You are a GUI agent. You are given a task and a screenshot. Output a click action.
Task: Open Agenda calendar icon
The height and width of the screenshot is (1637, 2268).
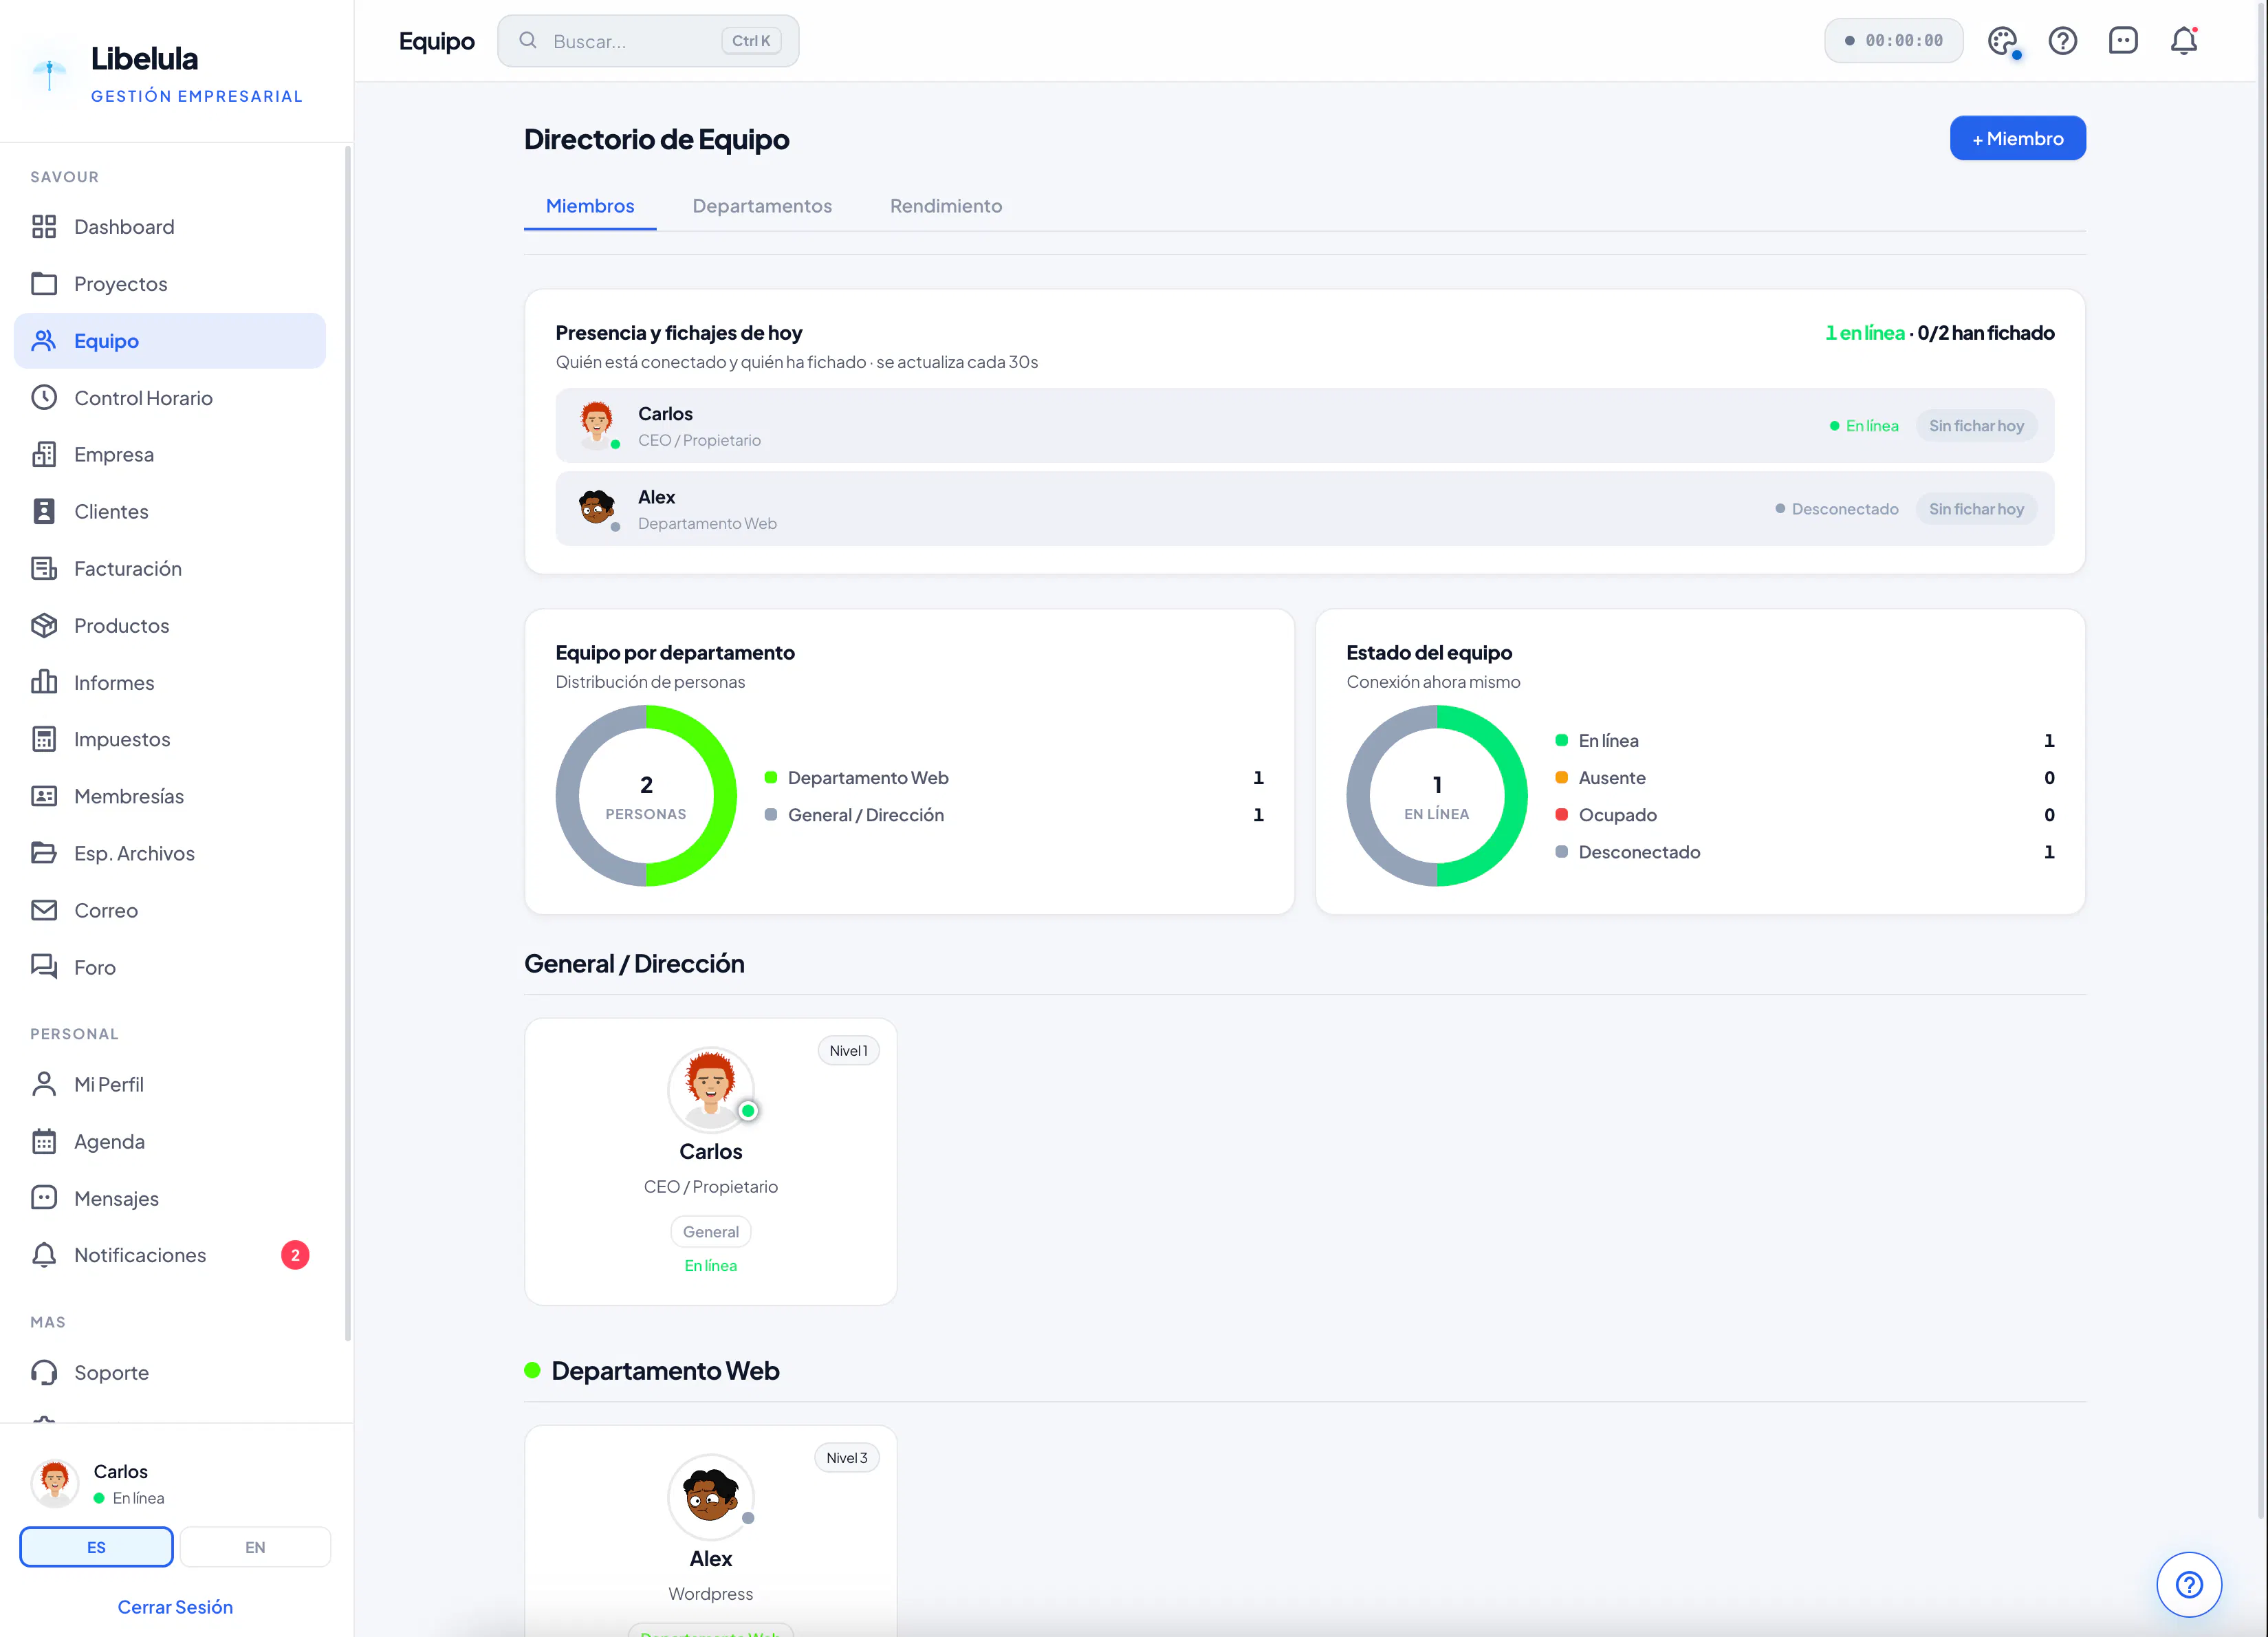[x=44, y=1142]
